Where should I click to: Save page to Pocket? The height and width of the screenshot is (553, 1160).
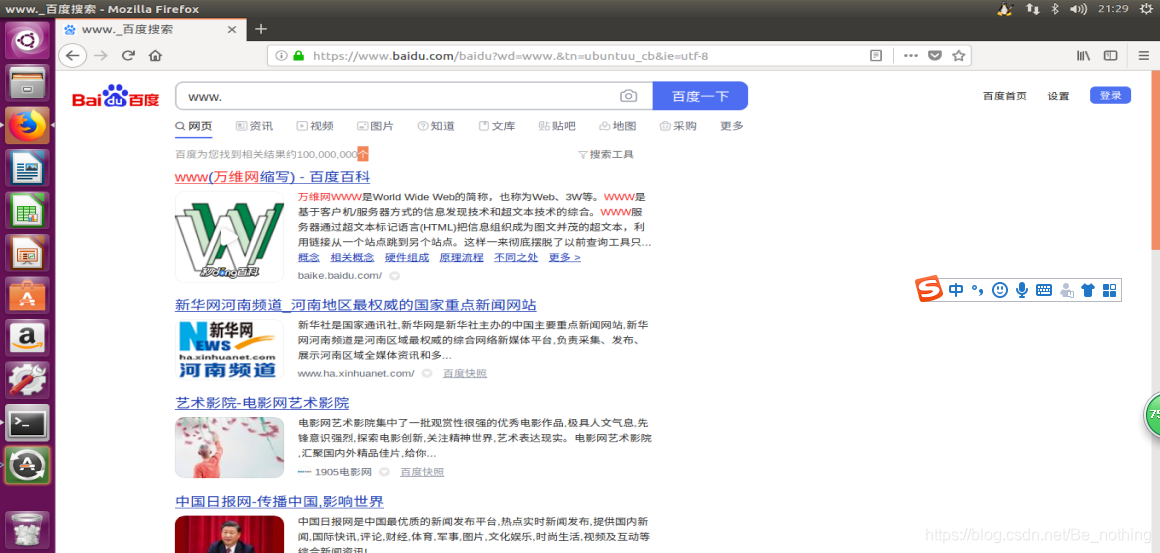934,55
